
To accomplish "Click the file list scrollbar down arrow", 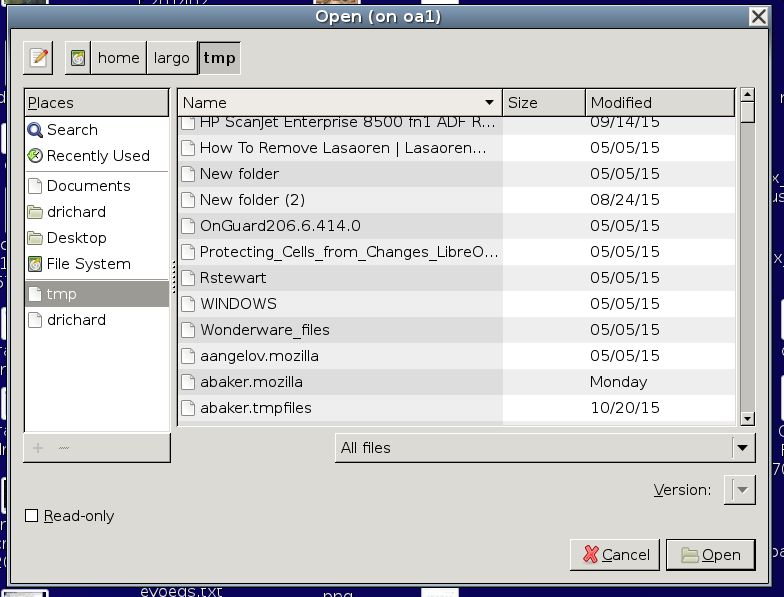I will coord(748,418).
